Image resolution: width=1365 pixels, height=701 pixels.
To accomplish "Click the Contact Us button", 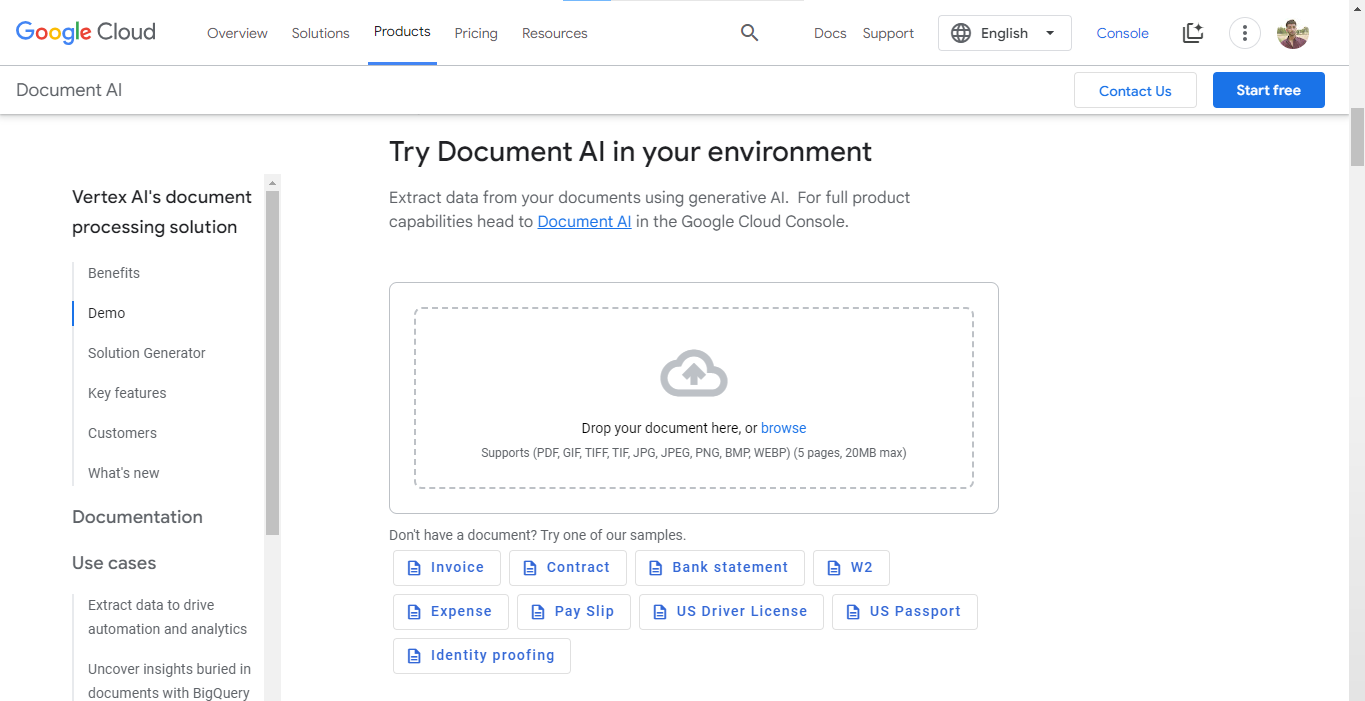I will point(1135,90).
